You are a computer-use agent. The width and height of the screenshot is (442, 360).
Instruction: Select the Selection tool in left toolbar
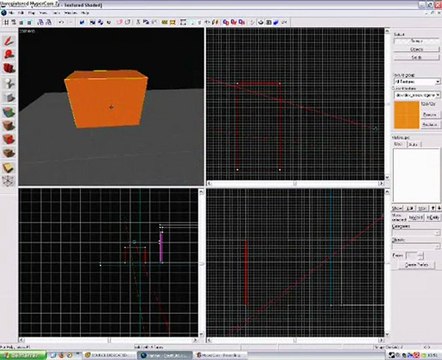pos(9,41)
